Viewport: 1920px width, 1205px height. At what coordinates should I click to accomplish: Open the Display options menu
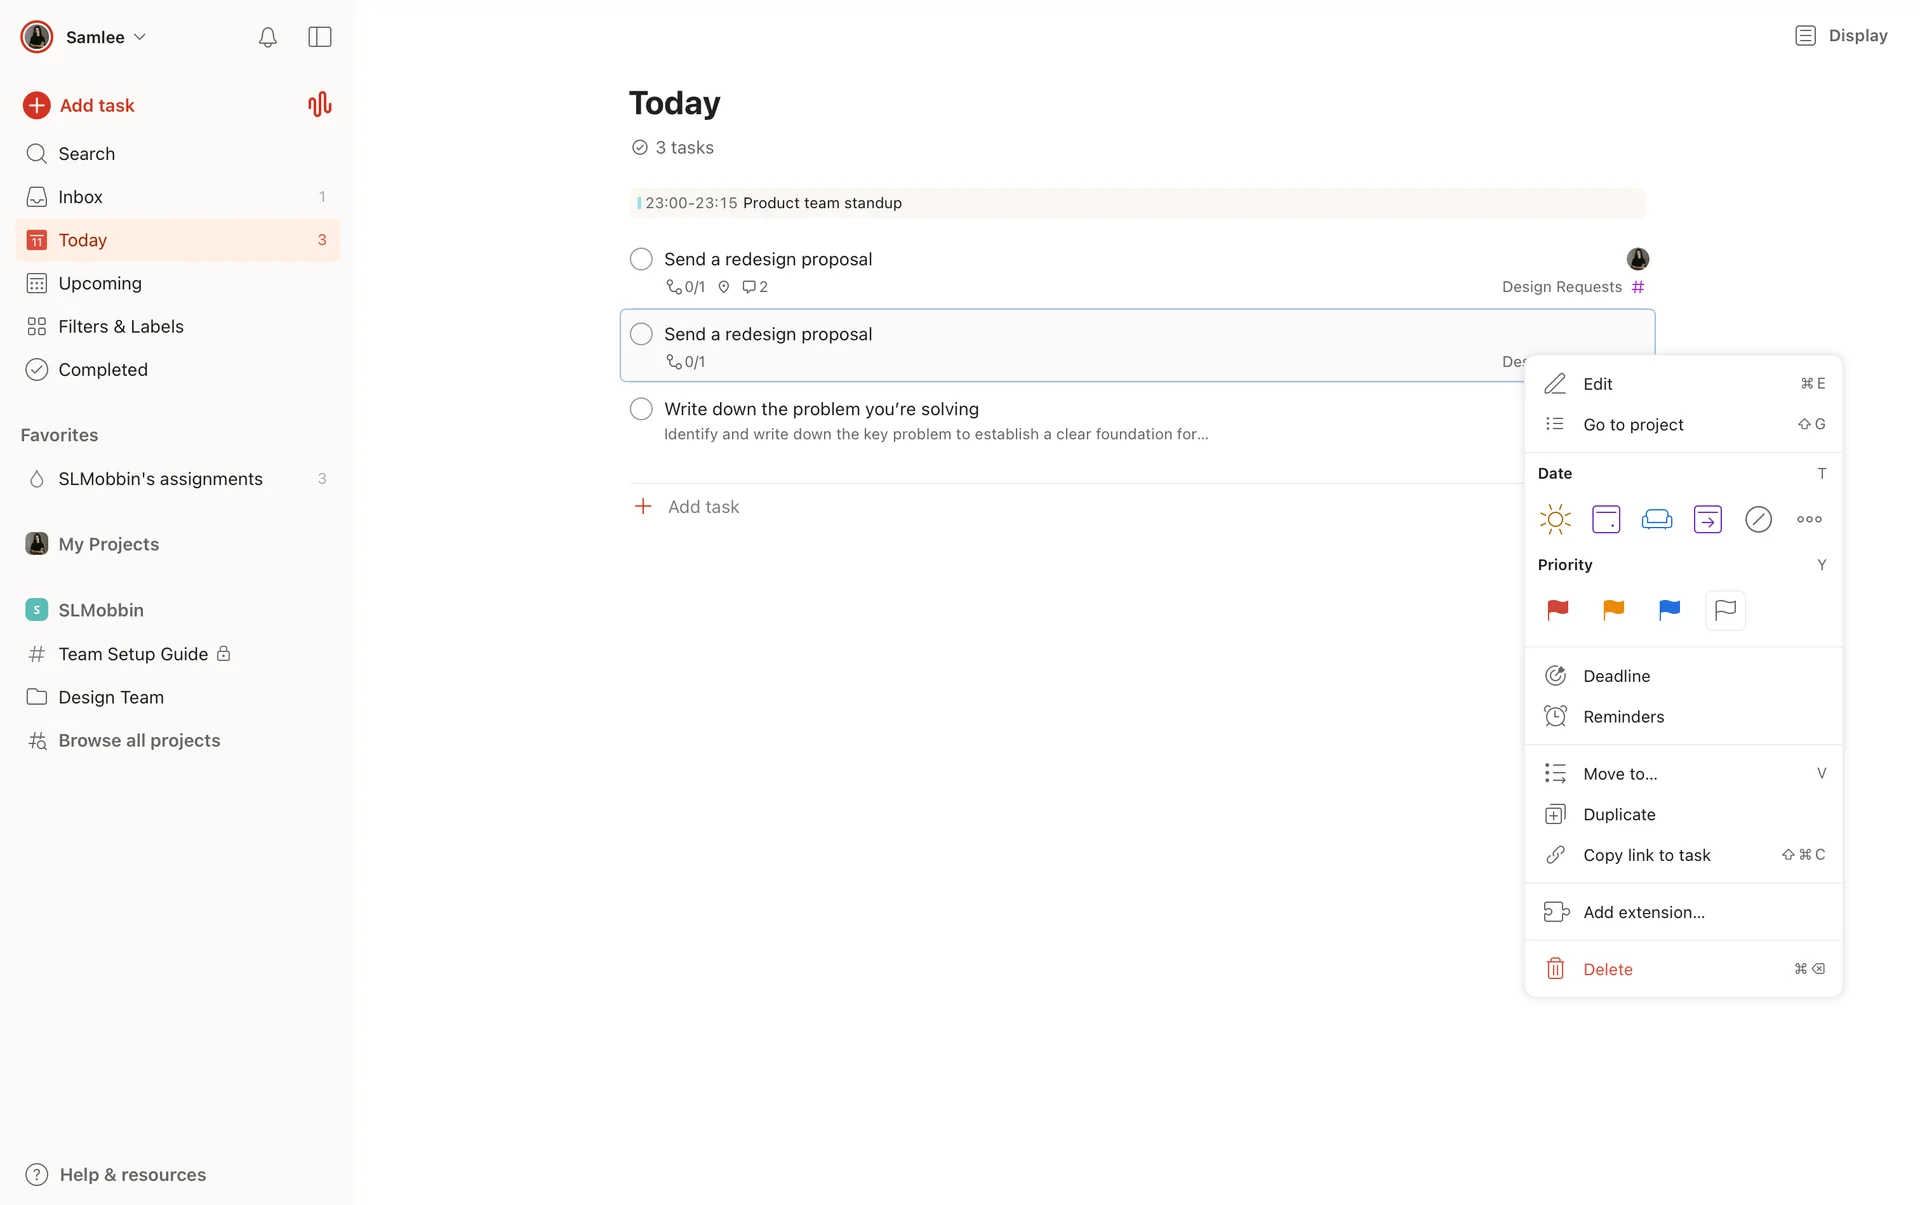(x=1841, y=36)
